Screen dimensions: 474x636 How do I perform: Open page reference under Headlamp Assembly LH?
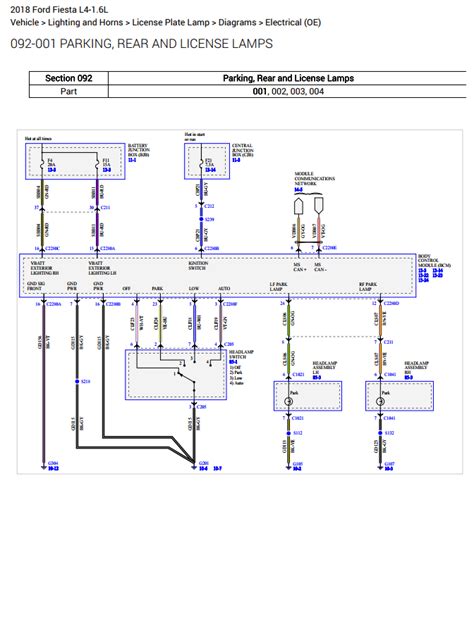pos(317,378)
